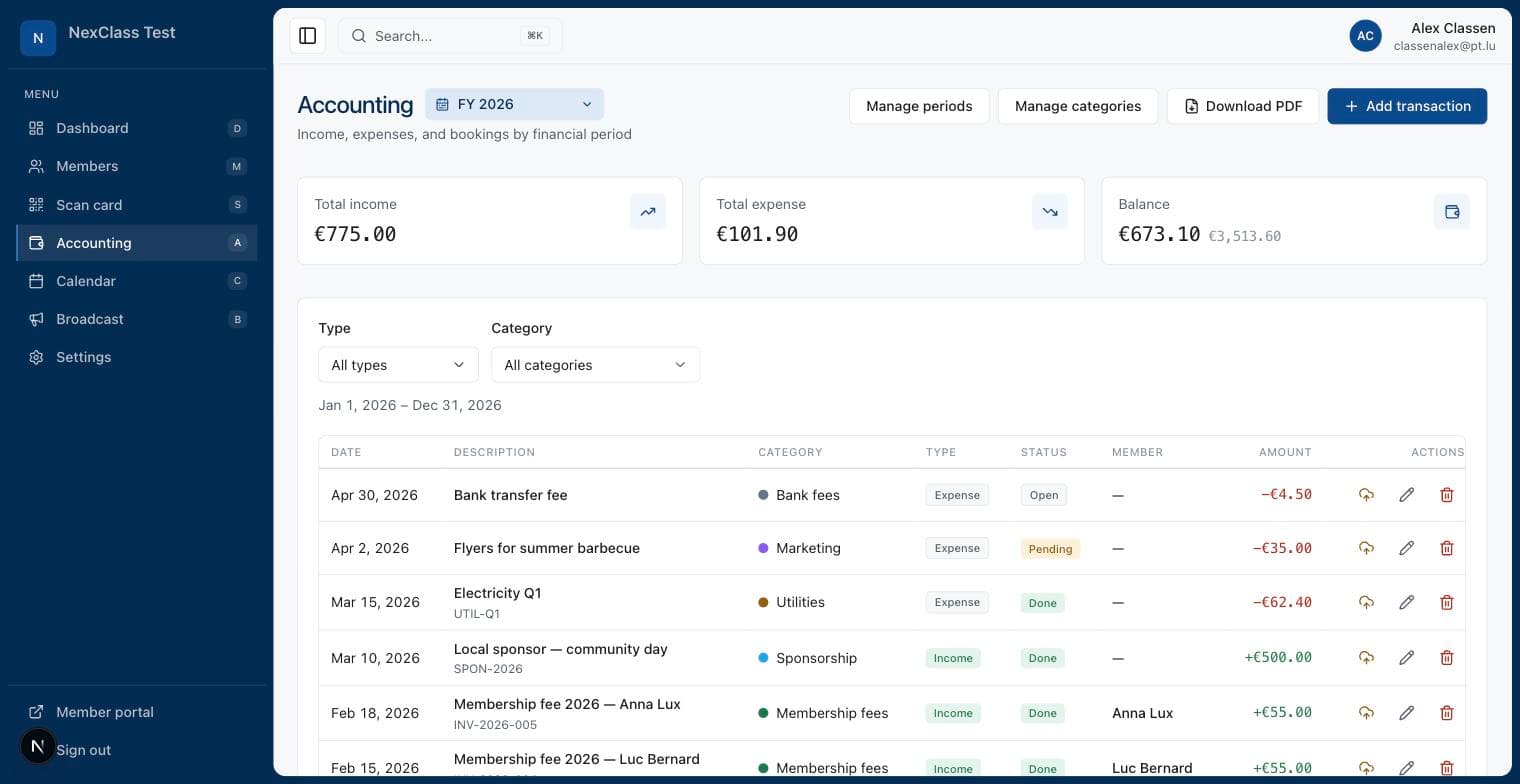Click the Total expense downward trend icon
This screenshot has width=1520, height=784.
pyautogui.click(x=1050, y=212)
